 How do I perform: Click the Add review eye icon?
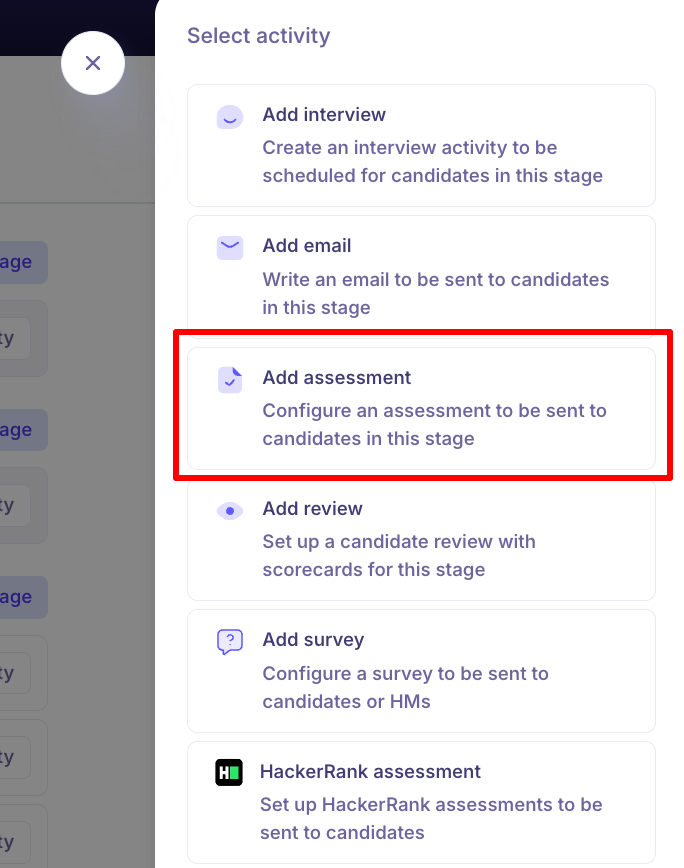230,511
